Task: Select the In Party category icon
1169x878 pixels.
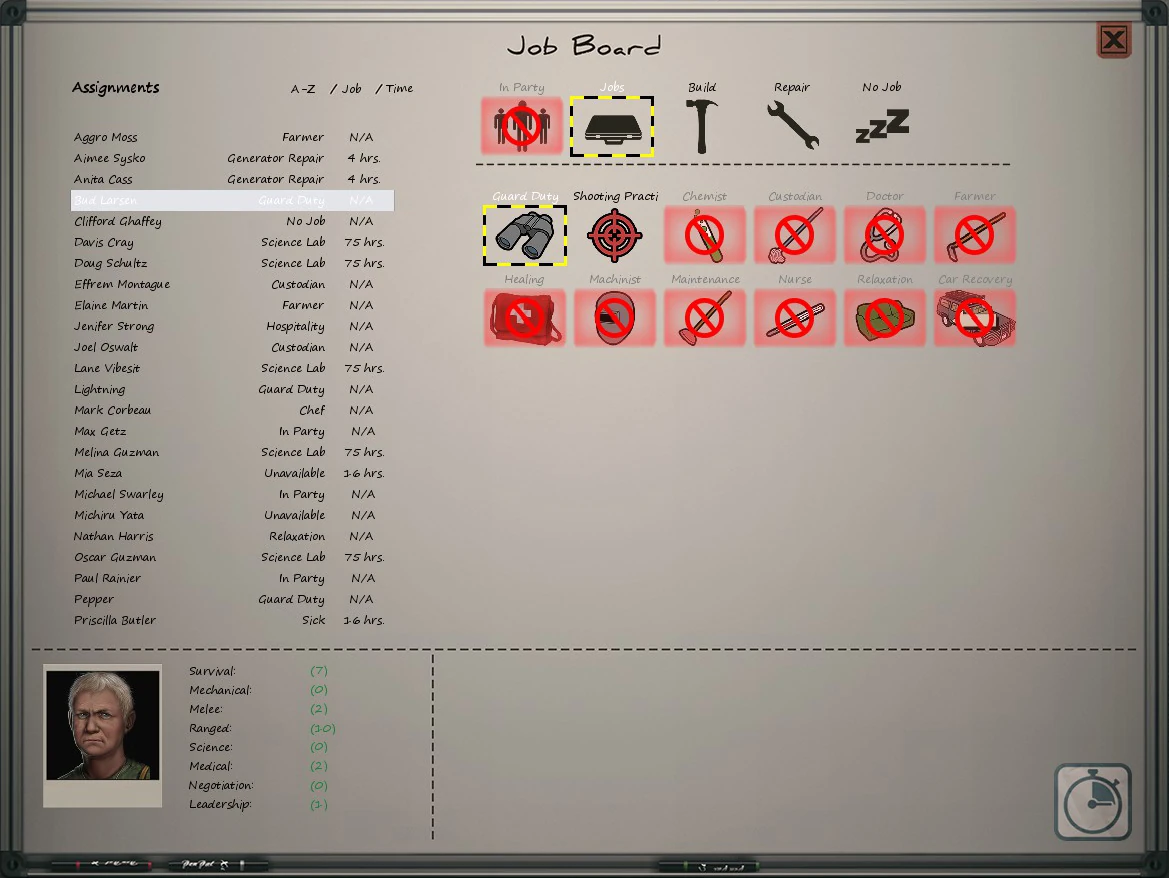Action: tap(522, 125)
